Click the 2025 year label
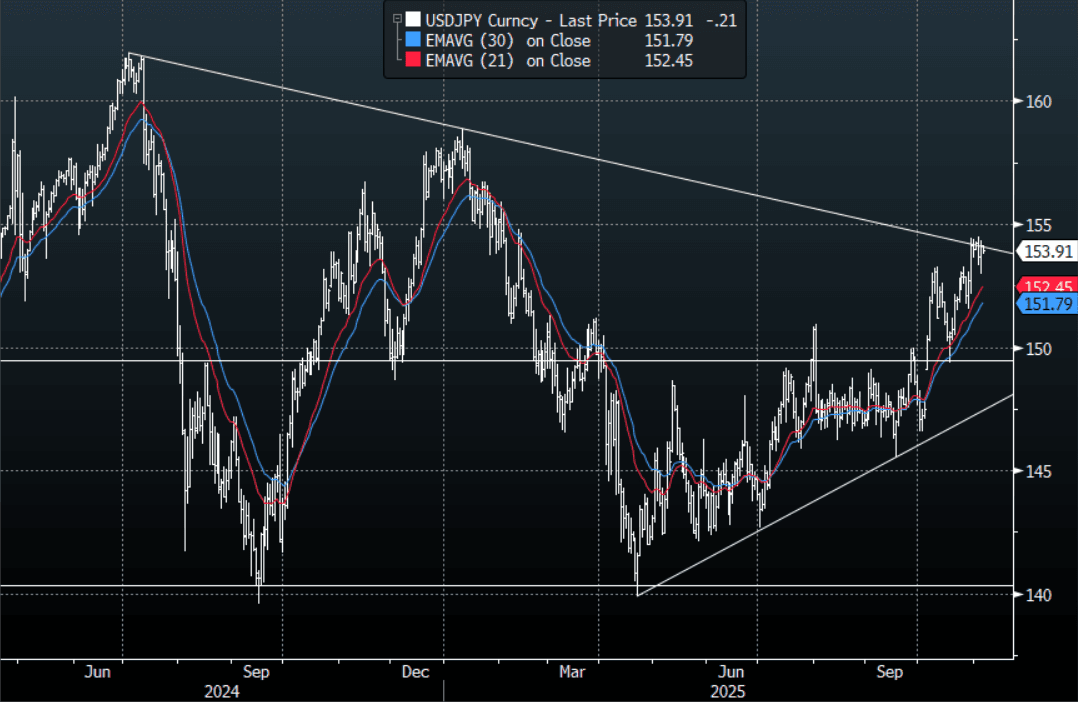Viewport: 1078px width, 702px height. (728, 692)
